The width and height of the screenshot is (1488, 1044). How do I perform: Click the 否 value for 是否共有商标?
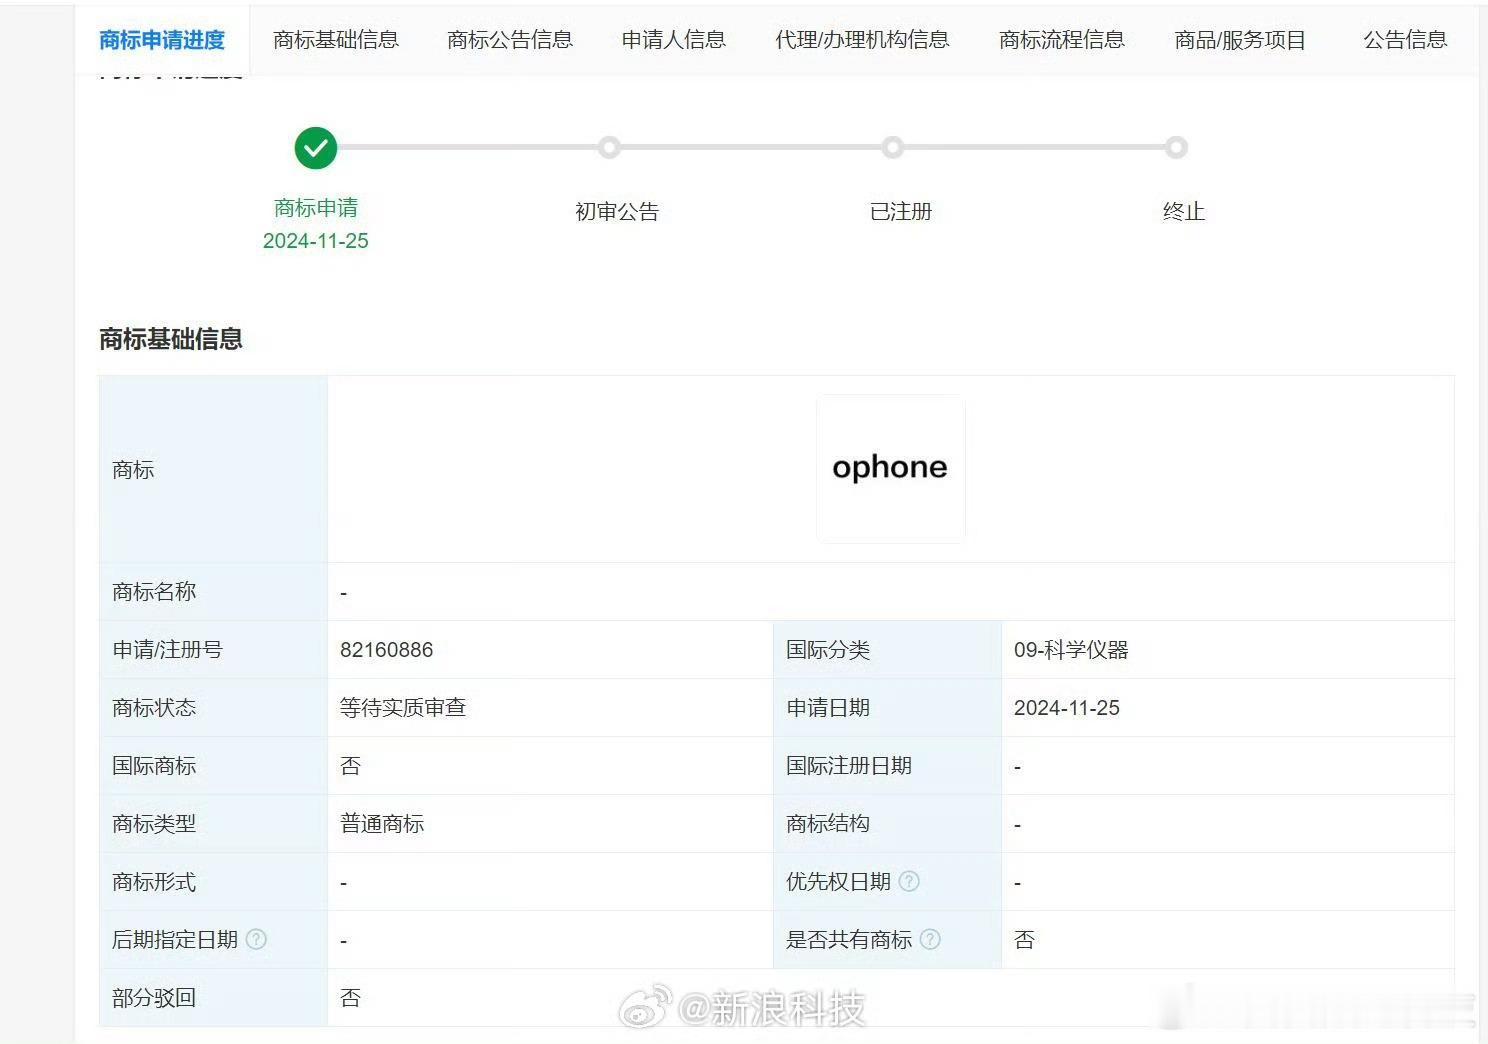tap(1024, 940)
